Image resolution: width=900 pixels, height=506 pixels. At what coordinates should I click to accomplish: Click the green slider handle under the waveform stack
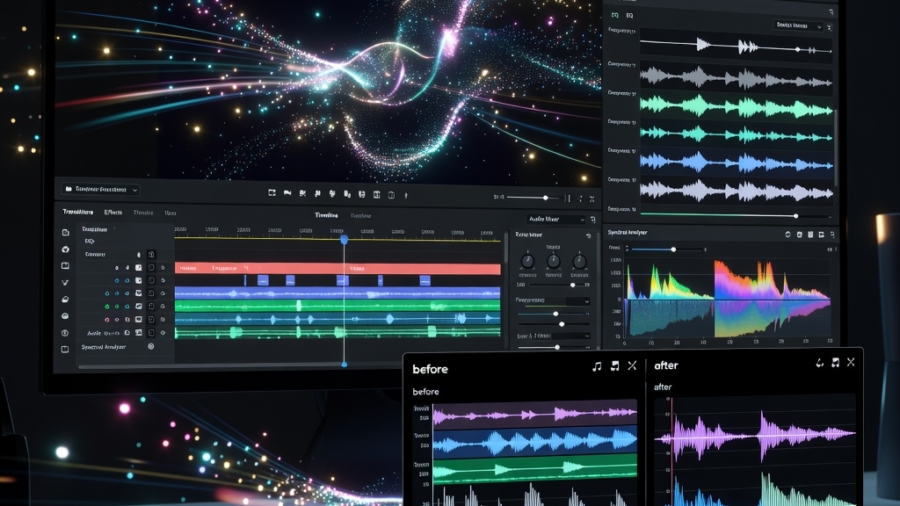(796, 216)
